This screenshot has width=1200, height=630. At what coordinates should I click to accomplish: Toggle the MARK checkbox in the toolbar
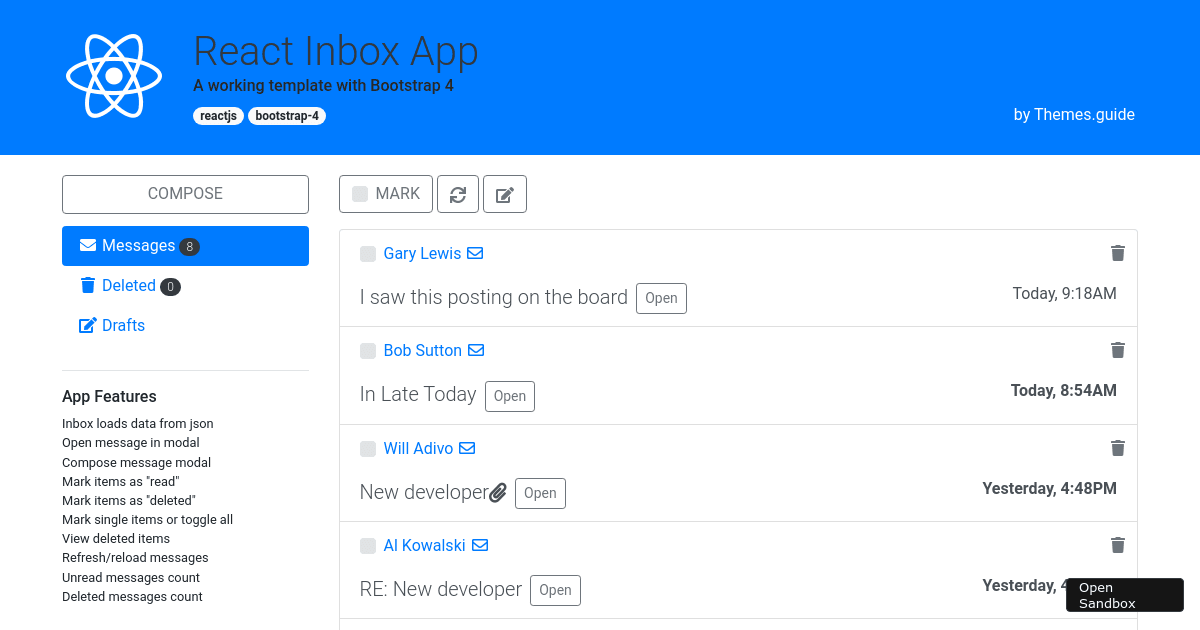[360, 193]
